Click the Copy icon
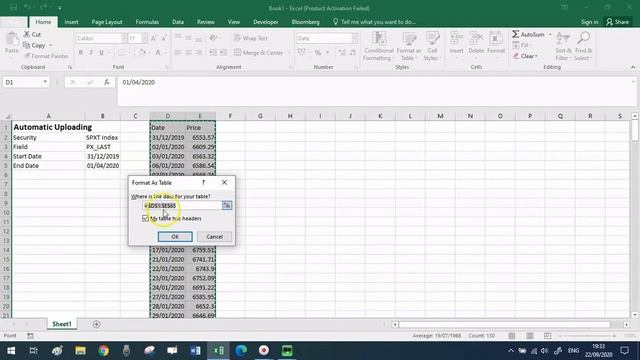Screen dimensions: 640x360 point(27,45)
